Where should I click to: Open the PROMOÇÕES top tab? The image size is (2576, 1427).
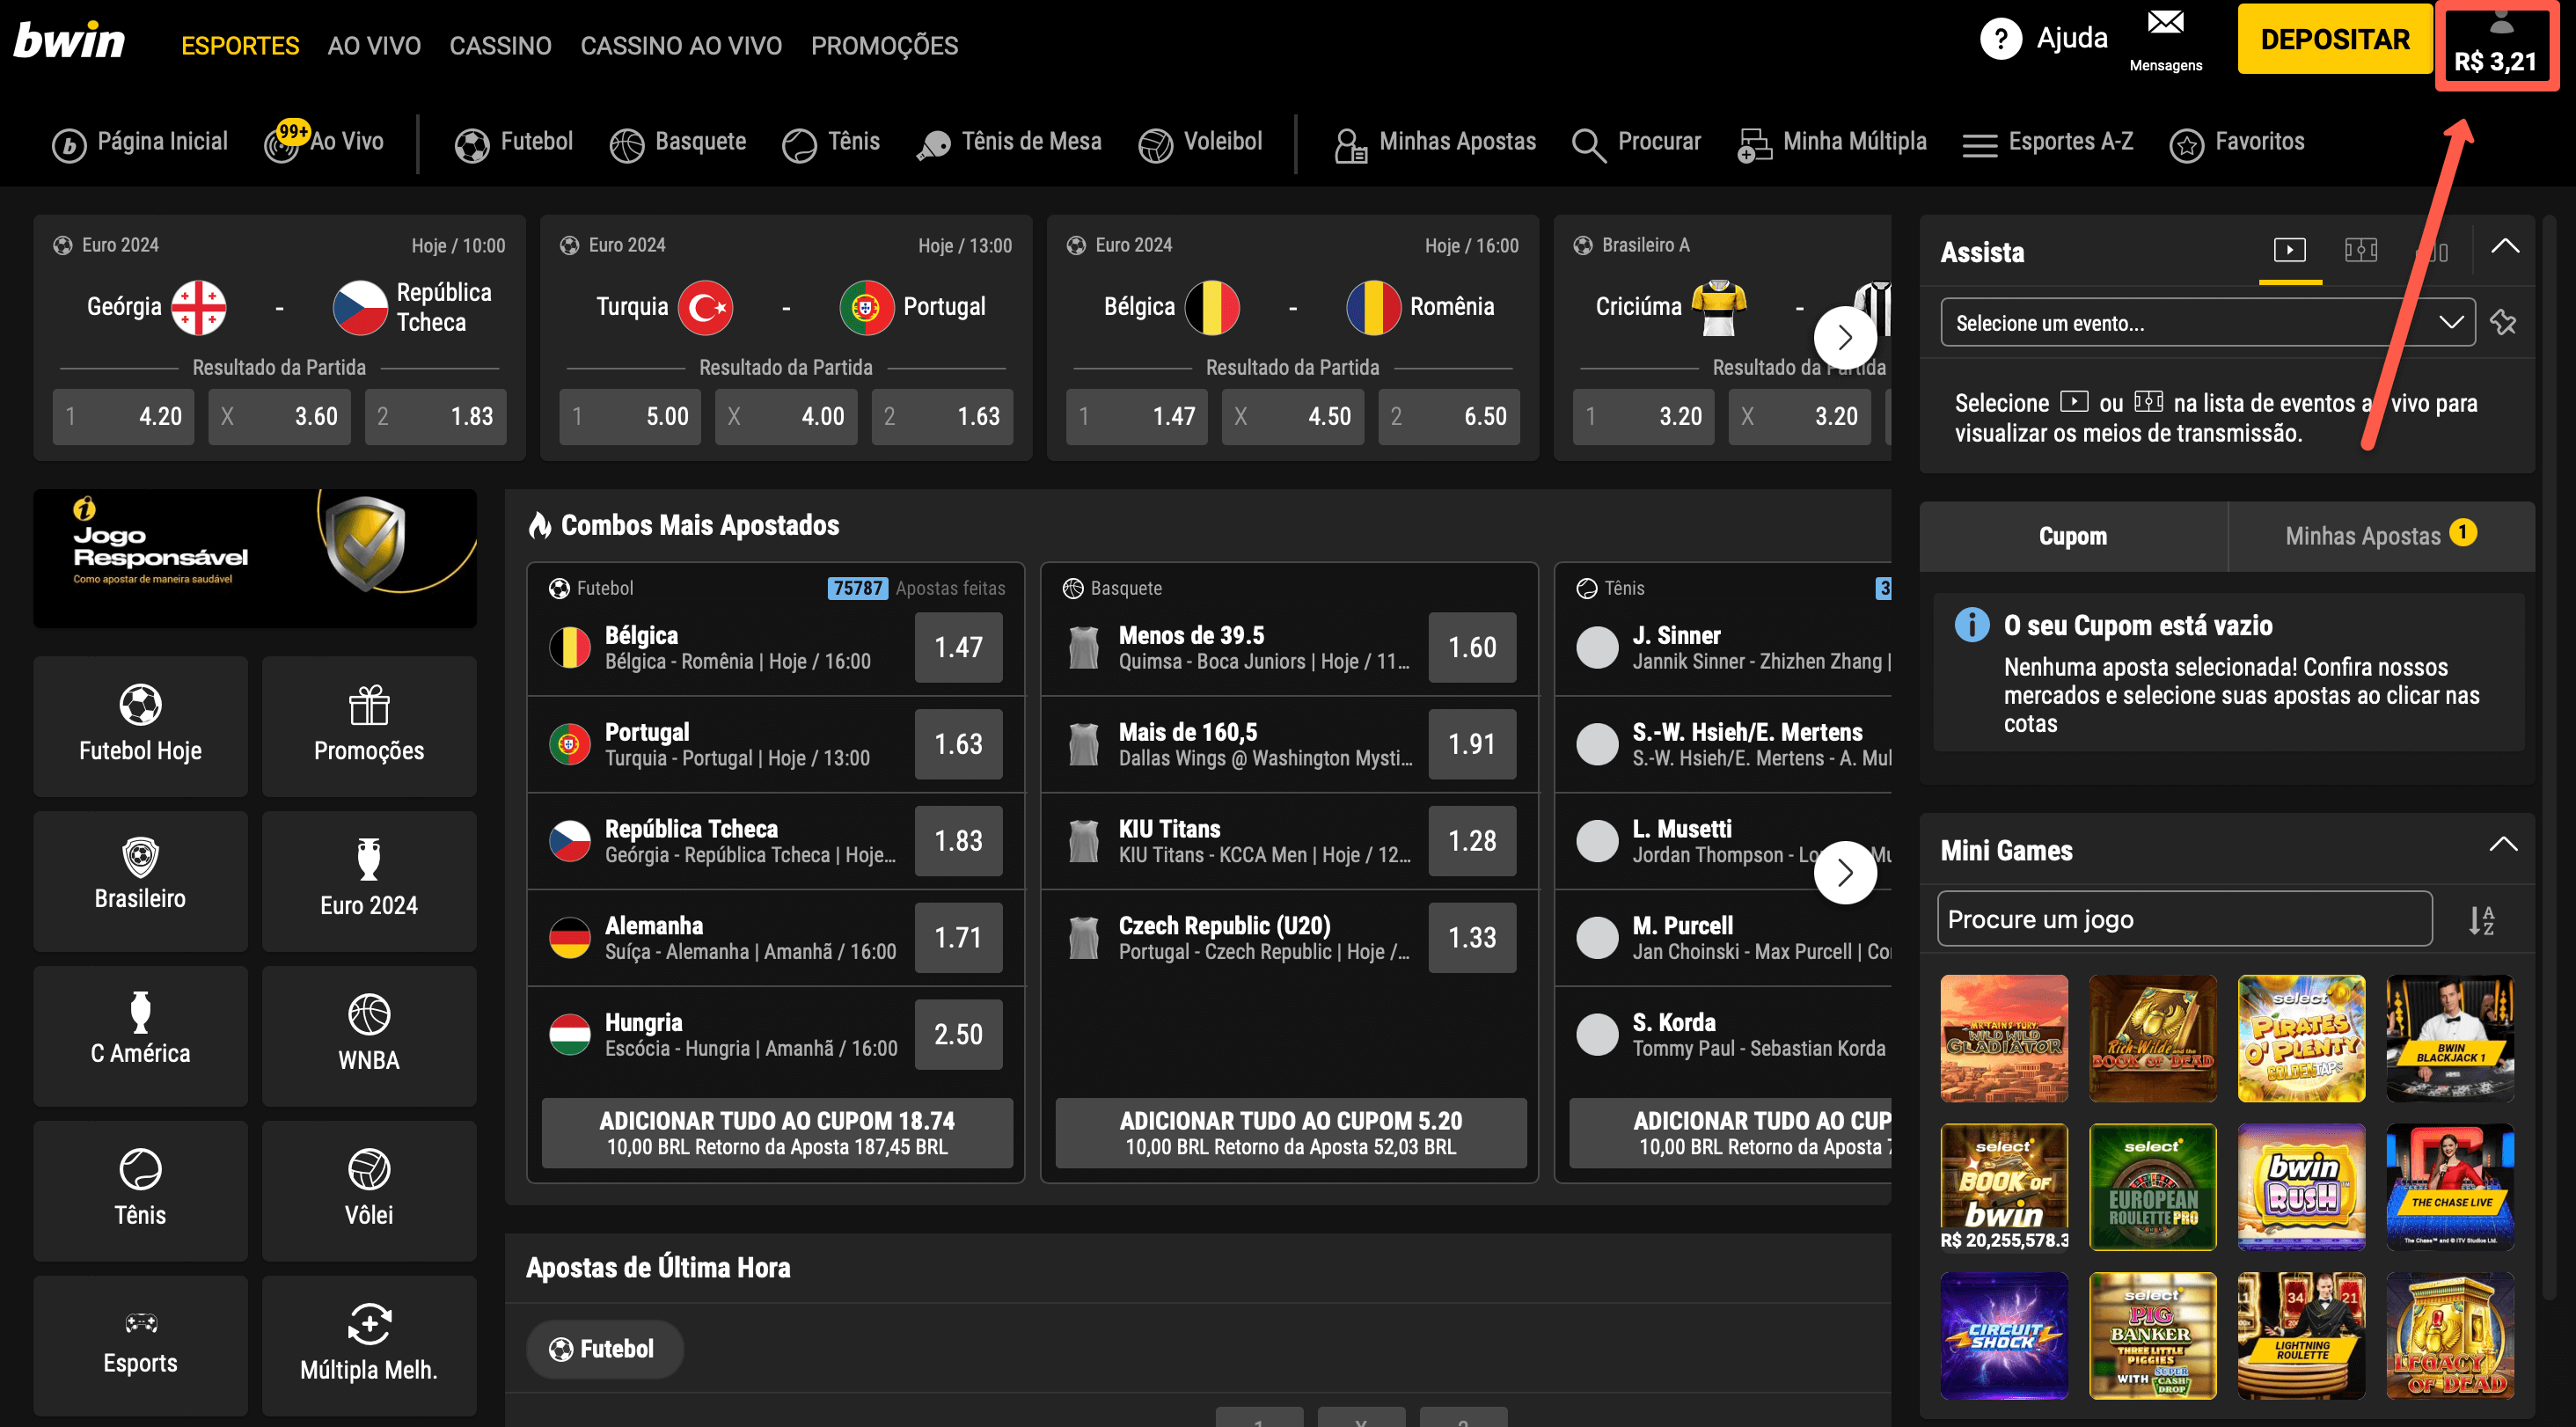(x=884, y=46)
